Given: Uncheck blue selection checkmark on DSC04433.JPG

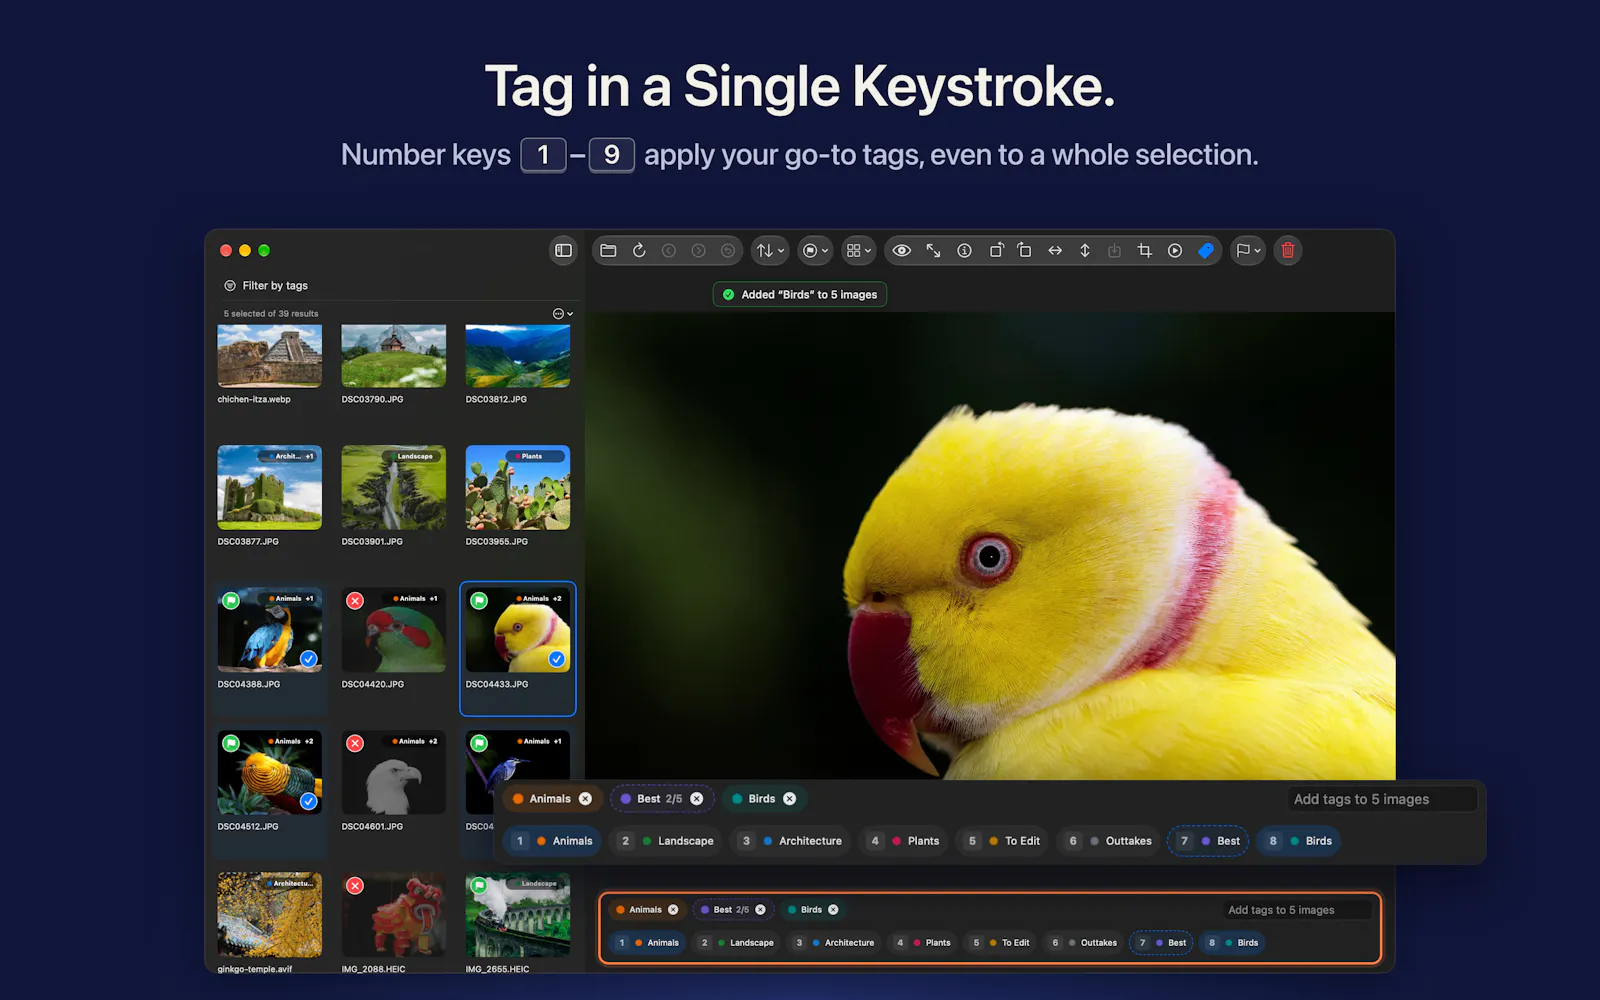Looking at the screenshot, I should tap(557, 659).
